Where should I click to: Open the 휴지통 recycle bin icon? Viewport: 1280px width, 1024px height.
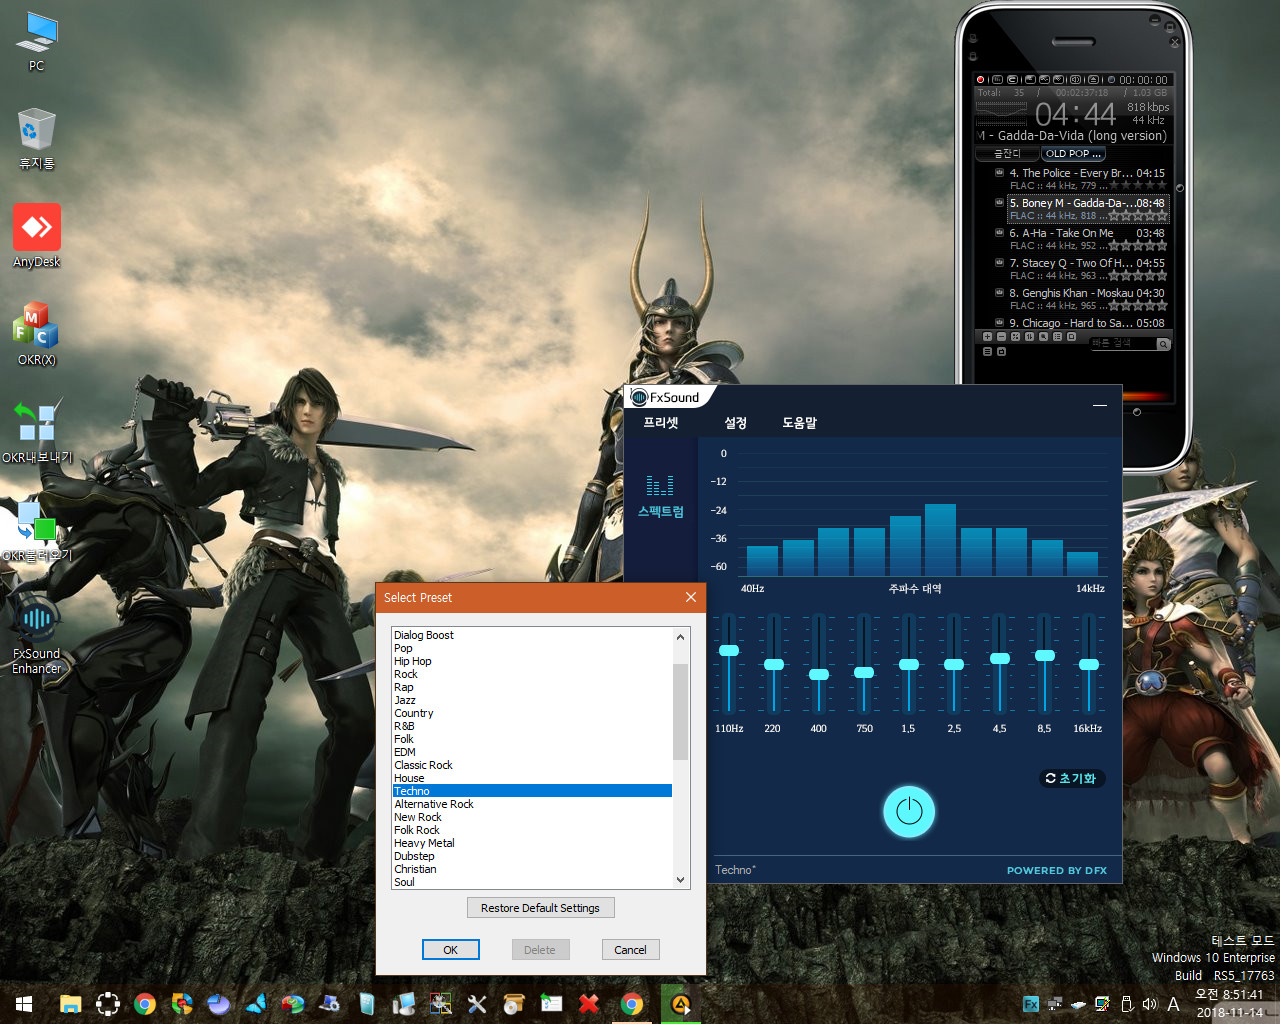coord(37,139)
